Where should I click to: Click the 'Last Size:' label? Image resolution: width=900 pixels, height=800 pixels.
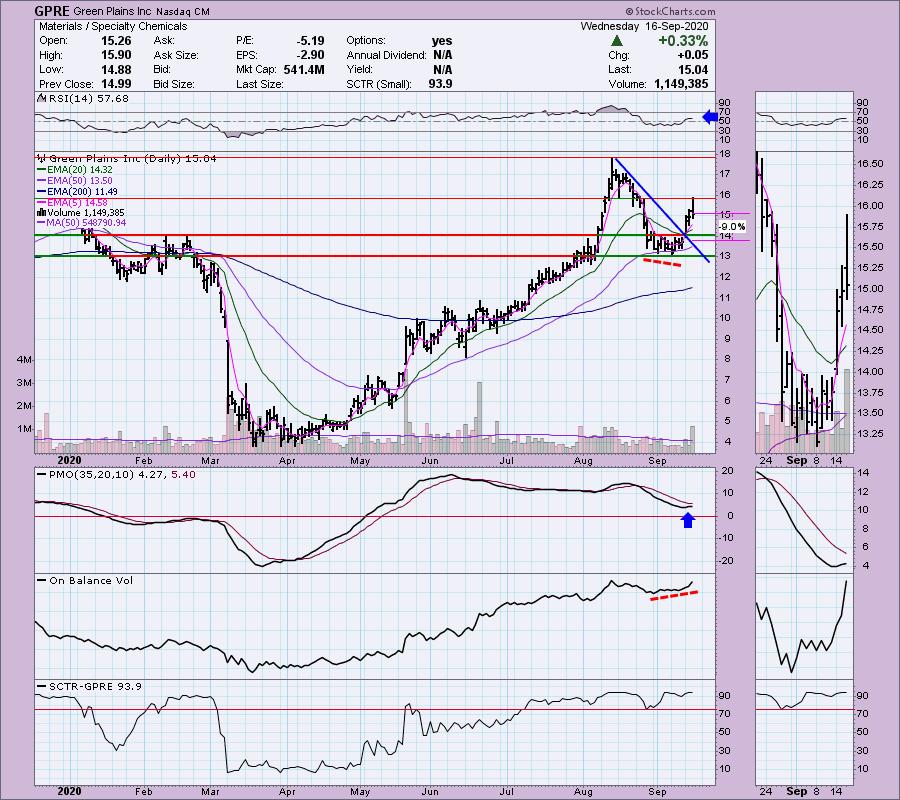click(259, 84)
